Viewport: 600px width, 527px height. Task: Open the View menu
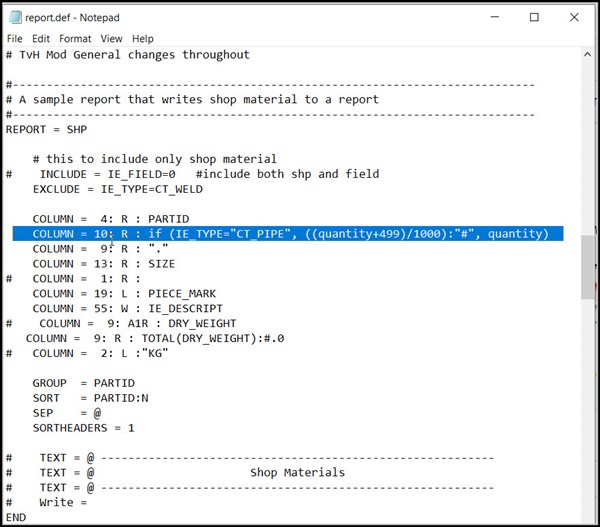(x=111, y=38)
